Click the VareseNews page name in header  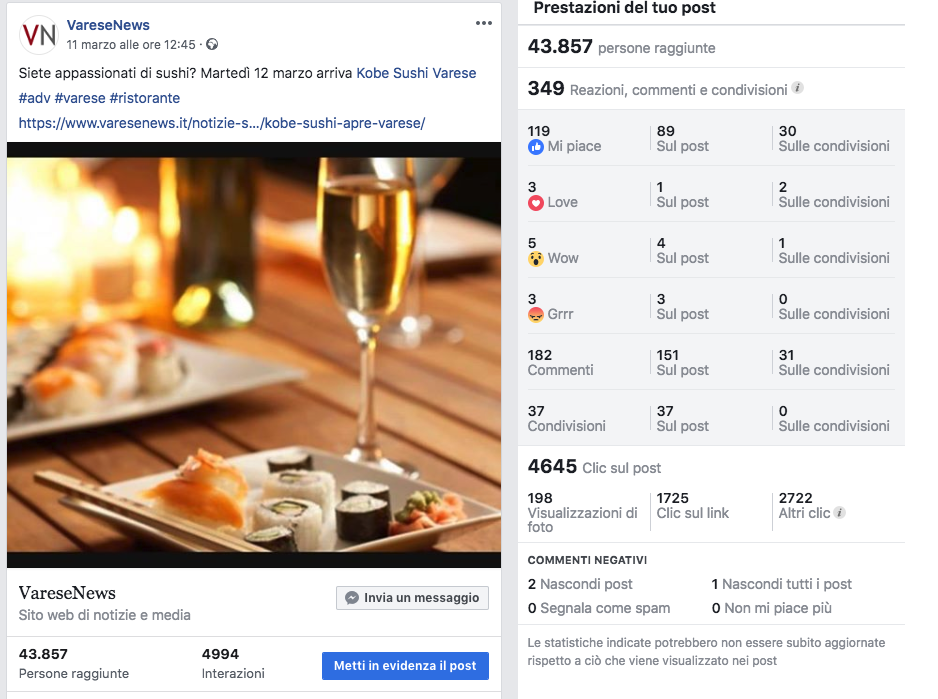[108, 25]
